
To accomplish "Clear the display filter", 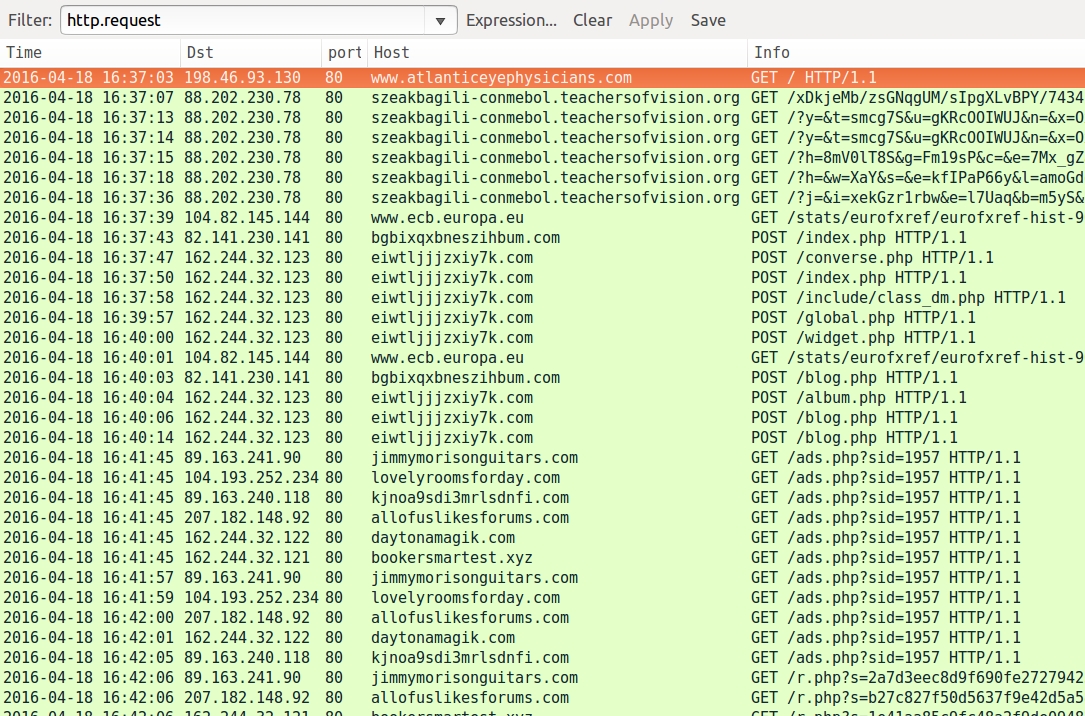I will pos(592,21).
